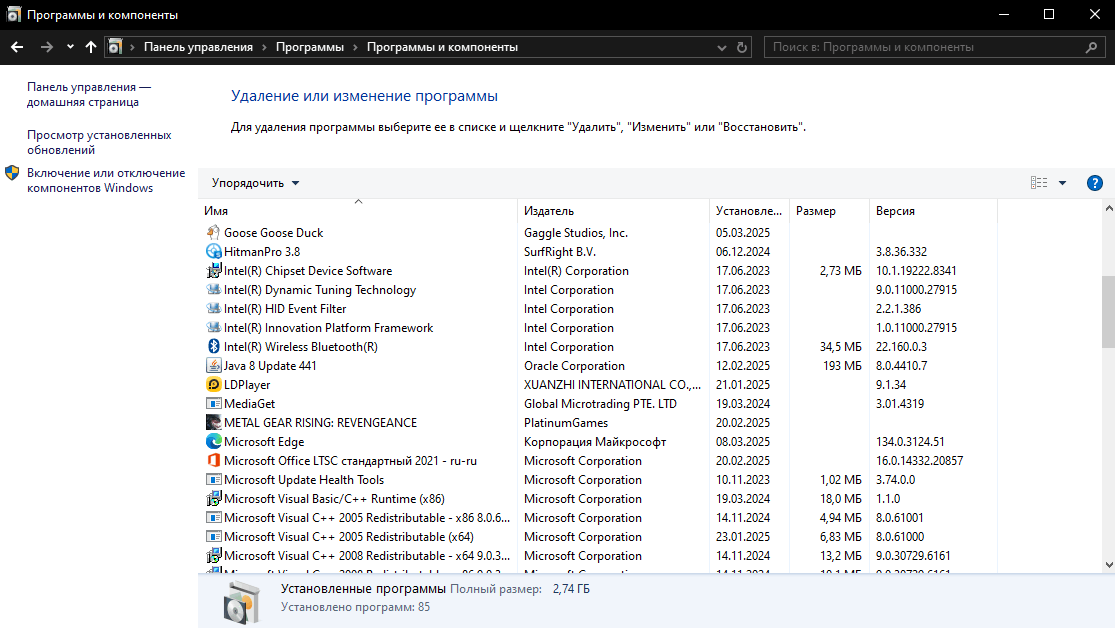The height and width of the screenshot is (628, 1115).
Task: Click the Global Microtrading PTE. LTD cell
Action: pyautogui.click(x=600, y=403)
